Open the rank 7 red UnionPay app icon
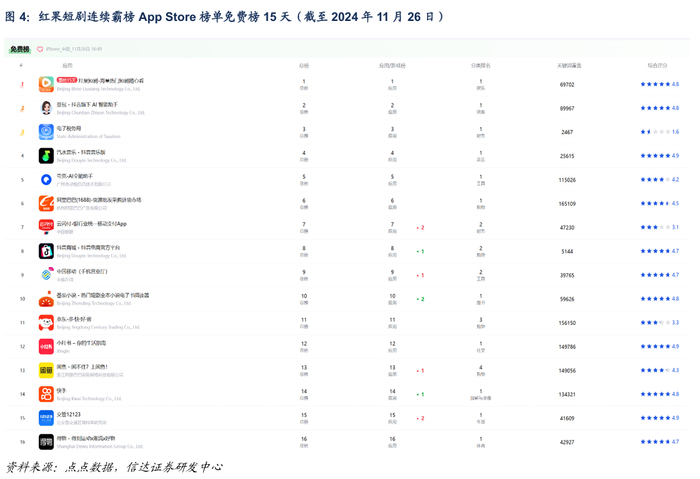This screenshot has height=479, width=700. (46, 227)
